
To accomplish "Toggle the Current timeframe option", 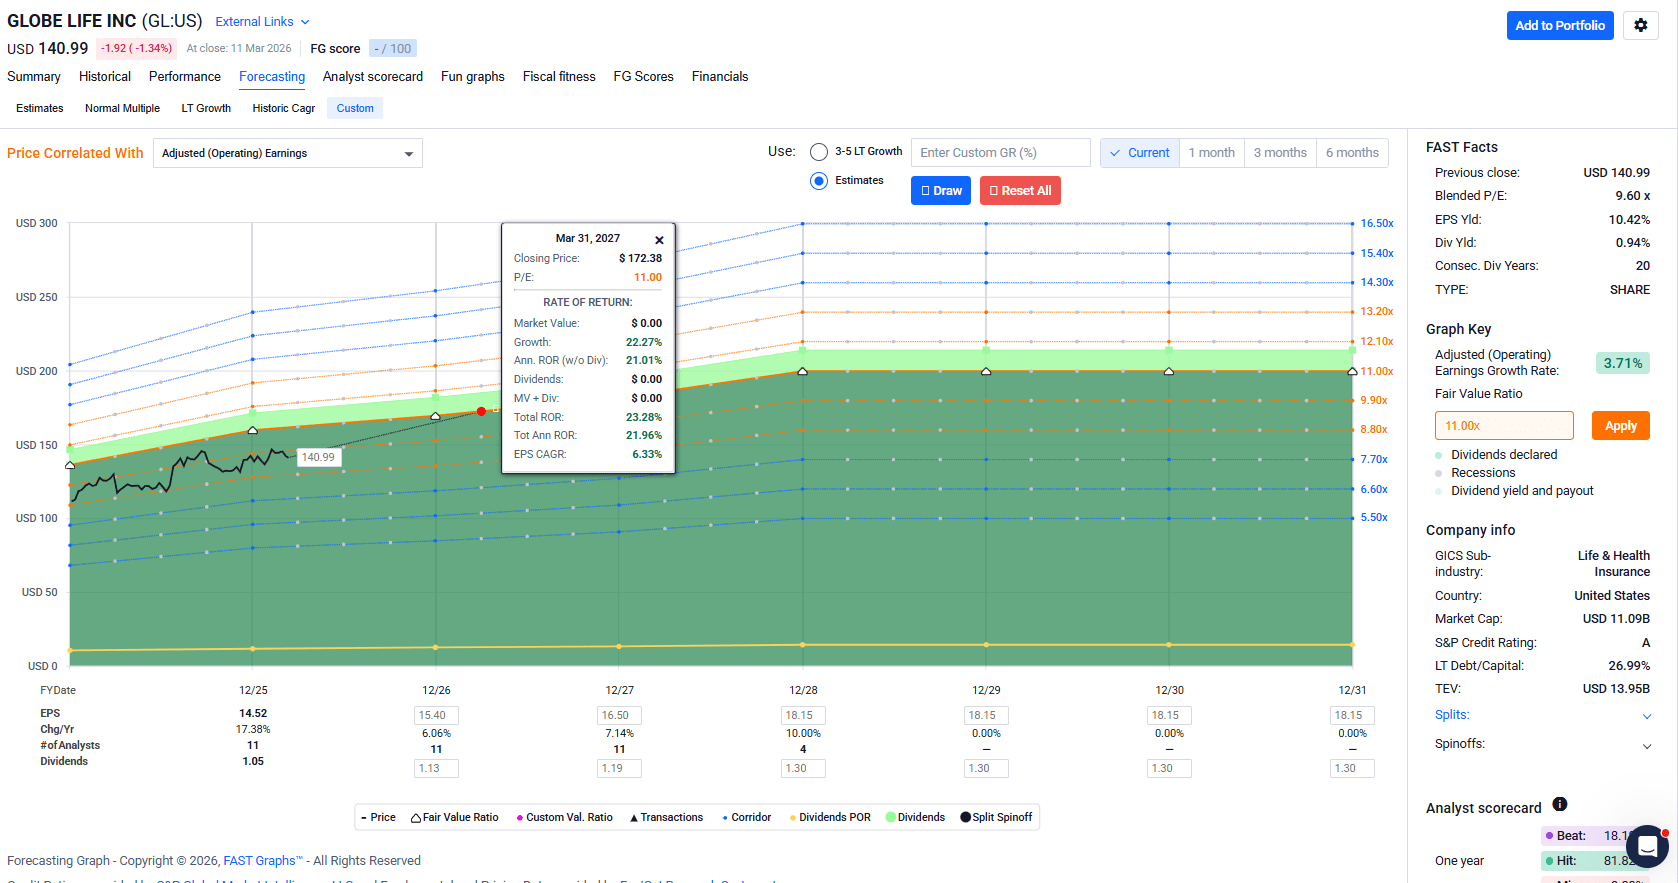I will 1139,153.
